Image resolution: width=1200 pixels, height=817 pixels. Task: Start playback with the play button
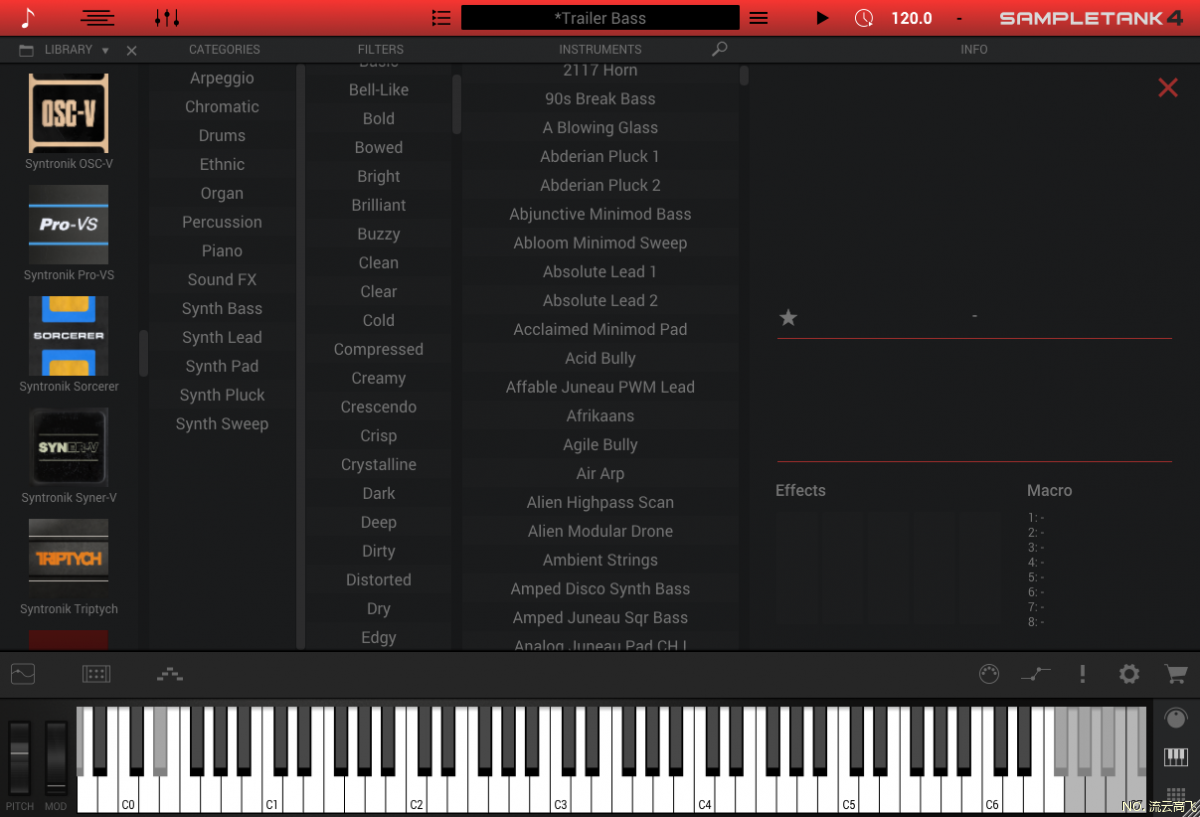[823, 18]
